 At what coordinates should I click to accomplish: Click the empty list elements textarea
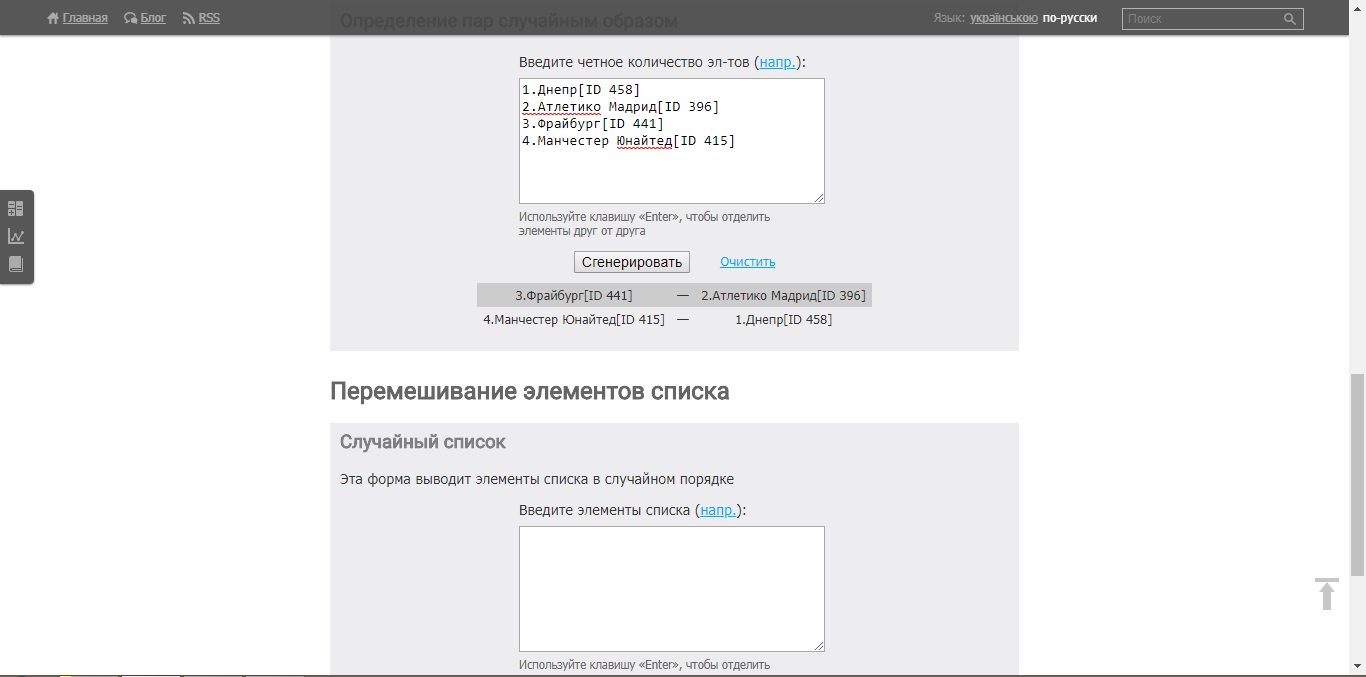(671, 589)
